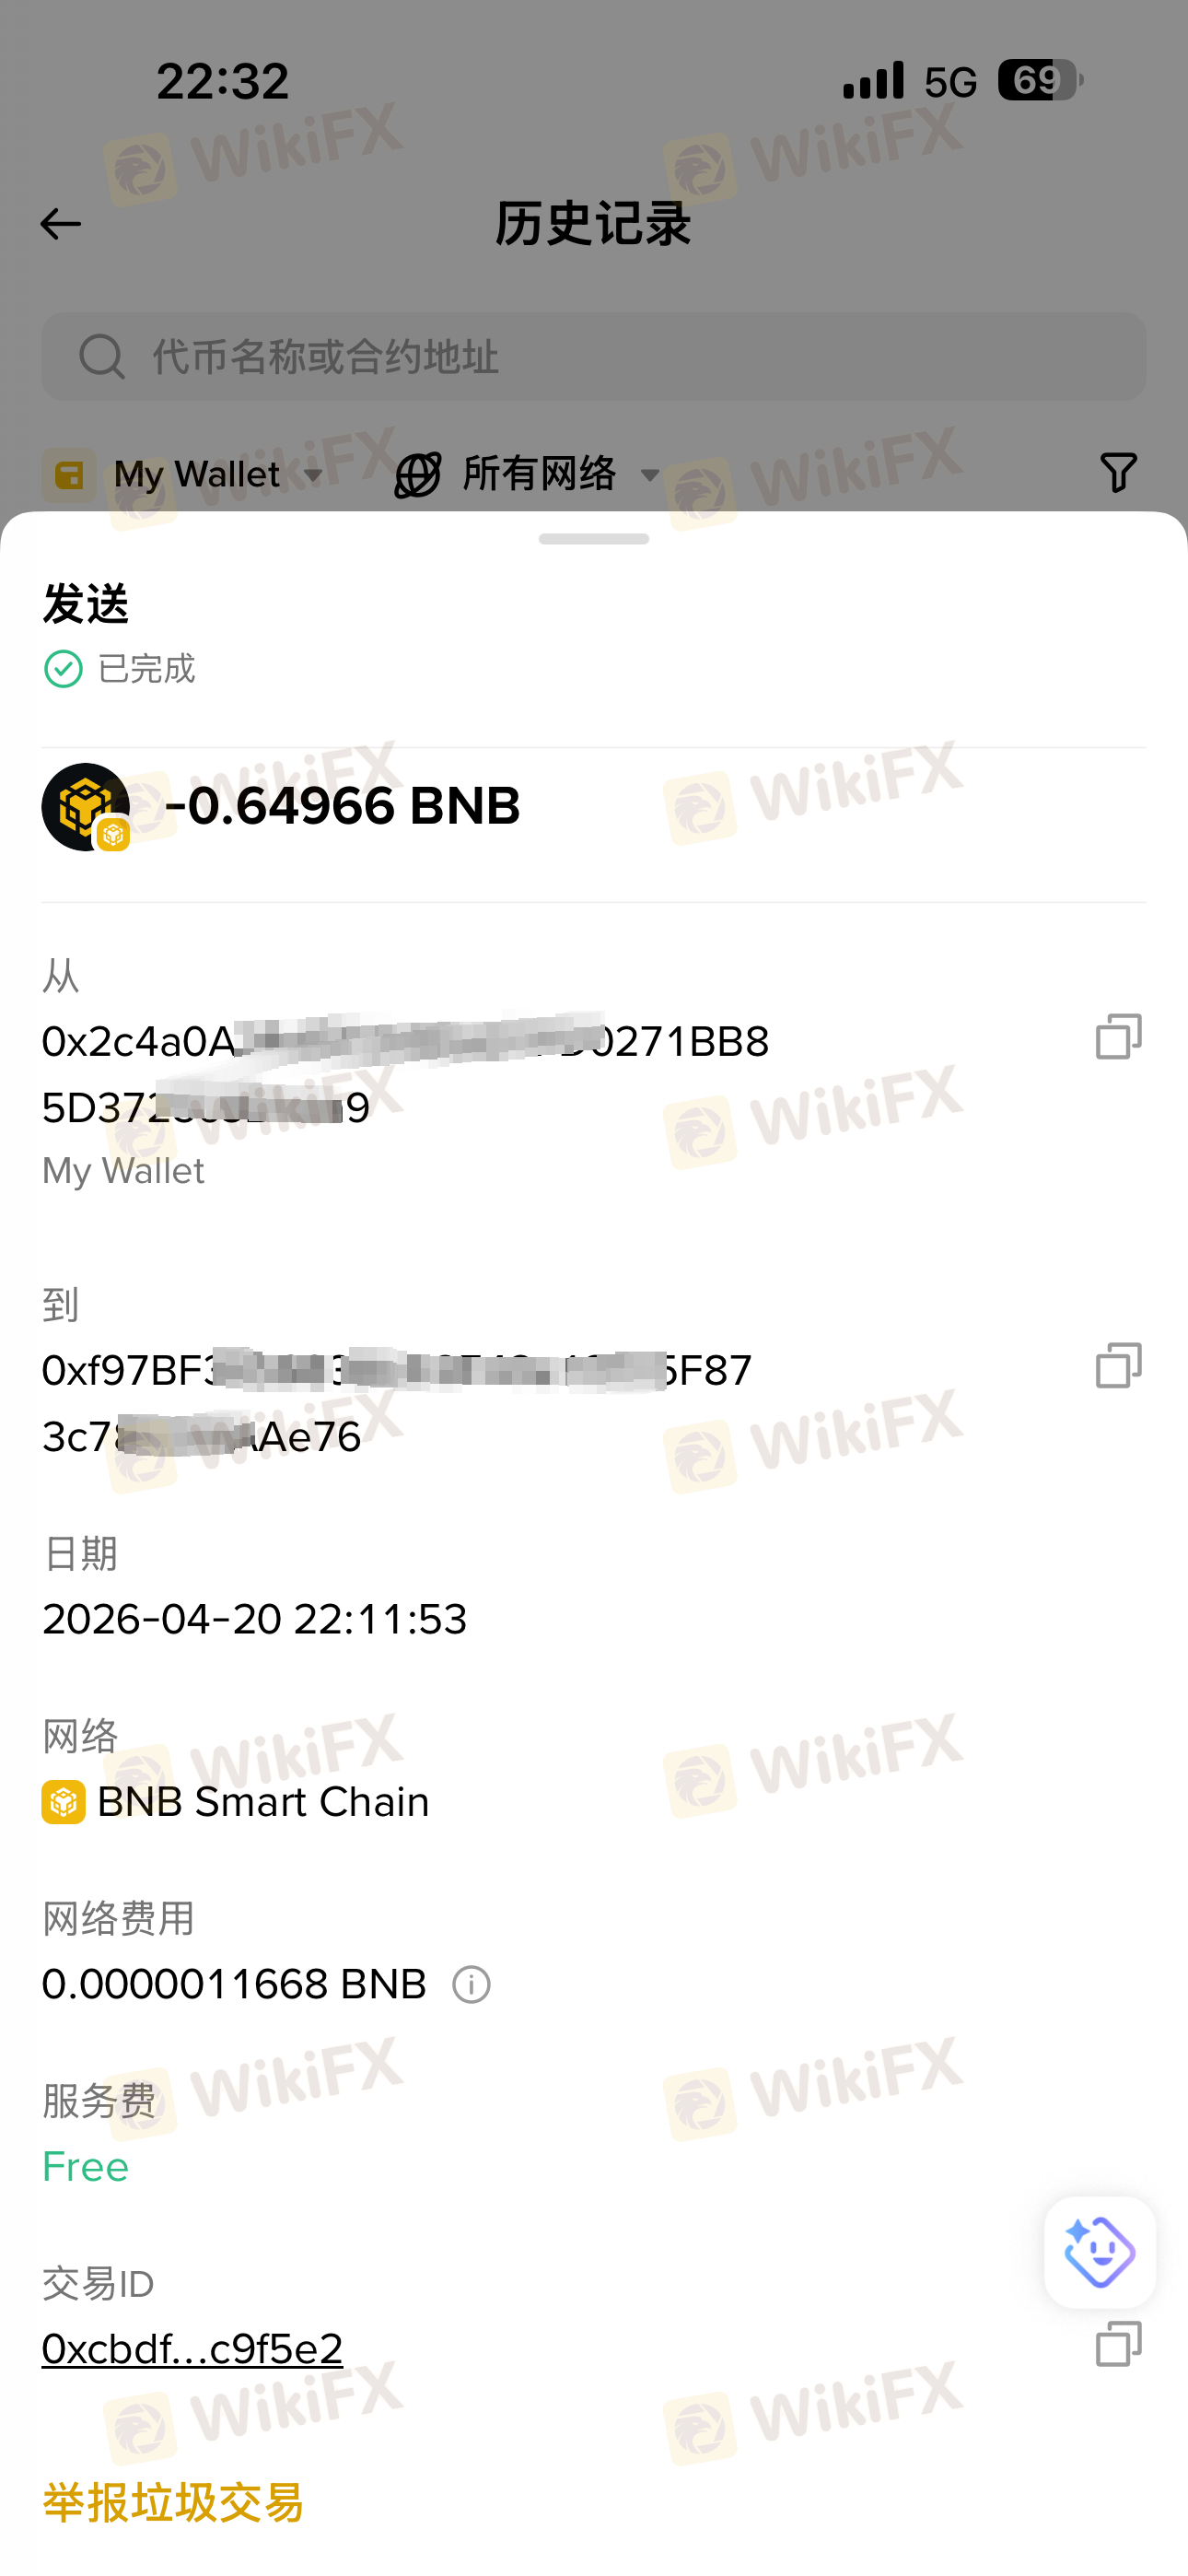Tap the 历史记录 page title

pyautogui.click(x=594, y=223)
